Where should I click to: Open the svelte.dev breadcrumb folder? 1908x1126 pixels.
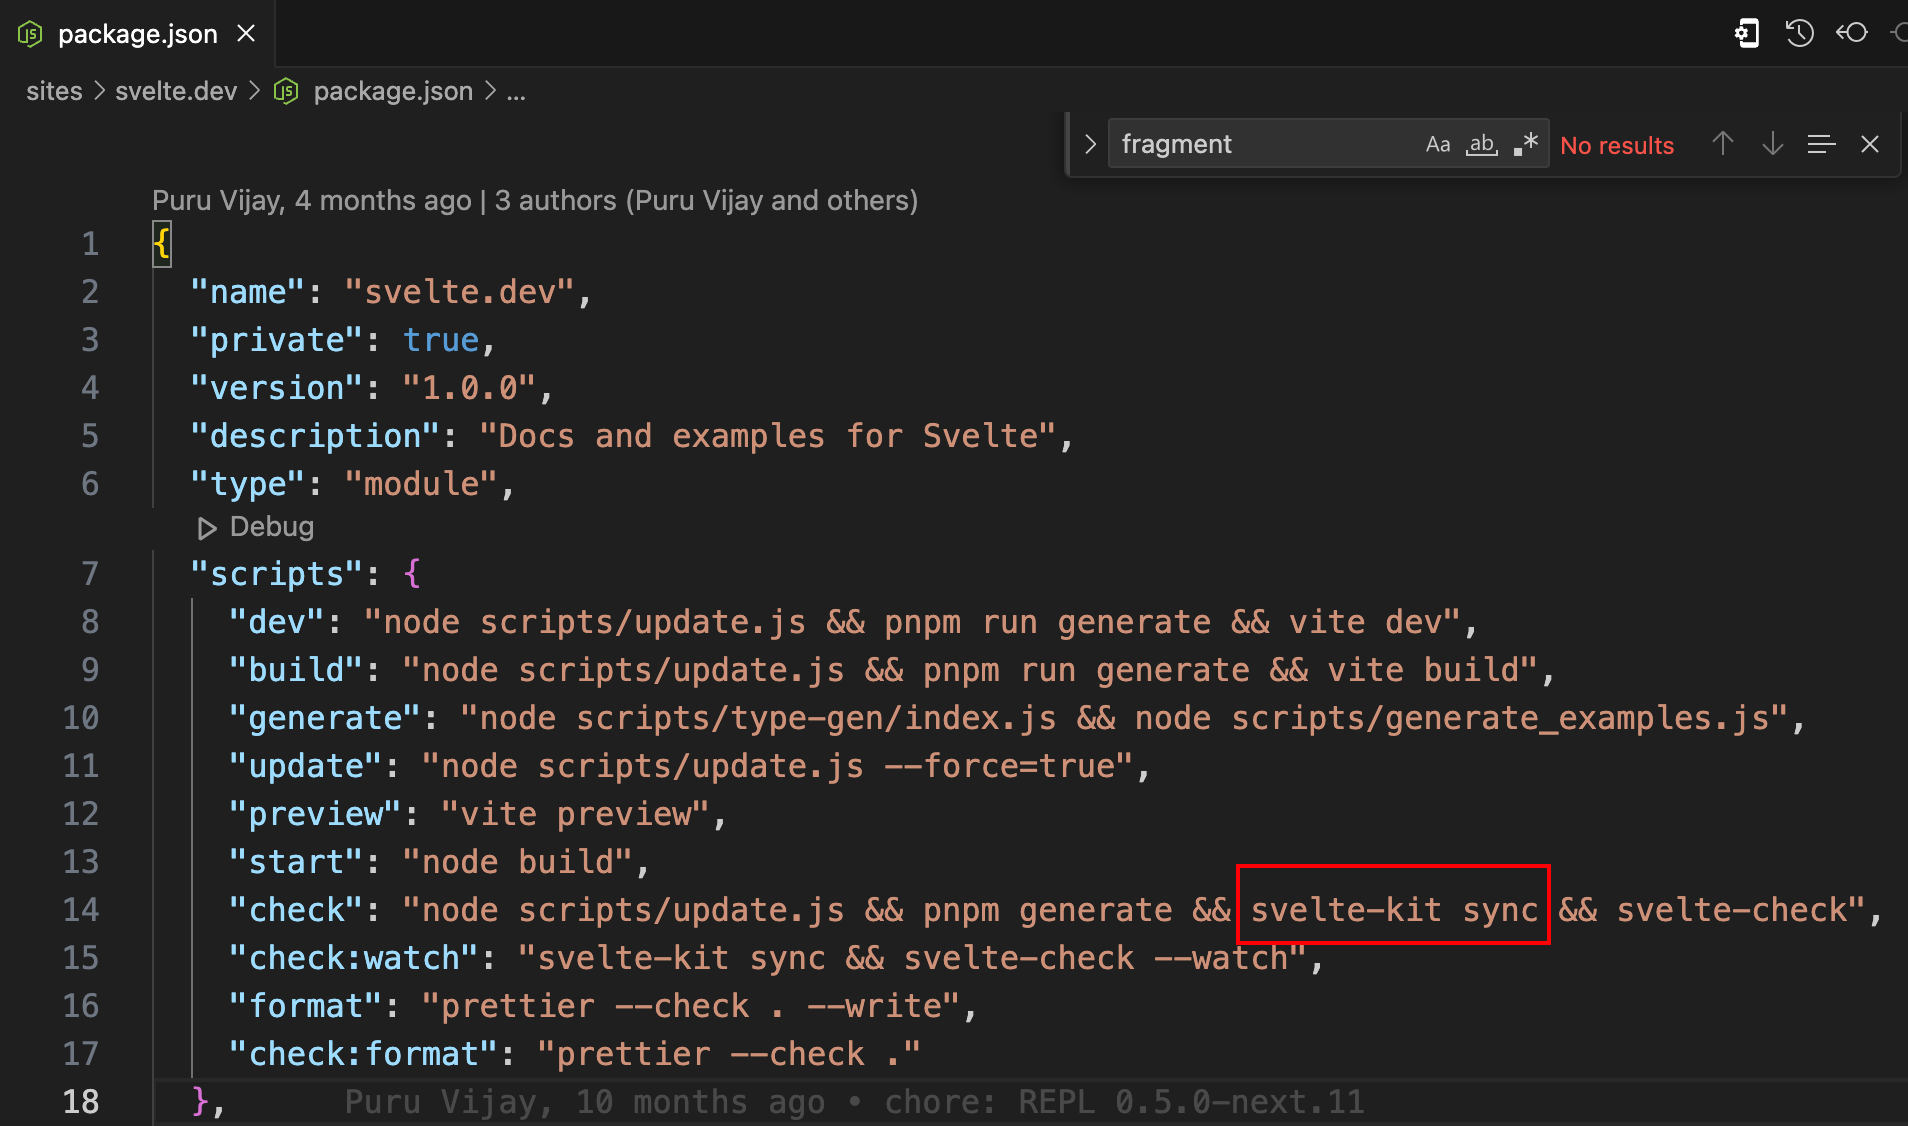pyautogui.click(x=176, y=91)
